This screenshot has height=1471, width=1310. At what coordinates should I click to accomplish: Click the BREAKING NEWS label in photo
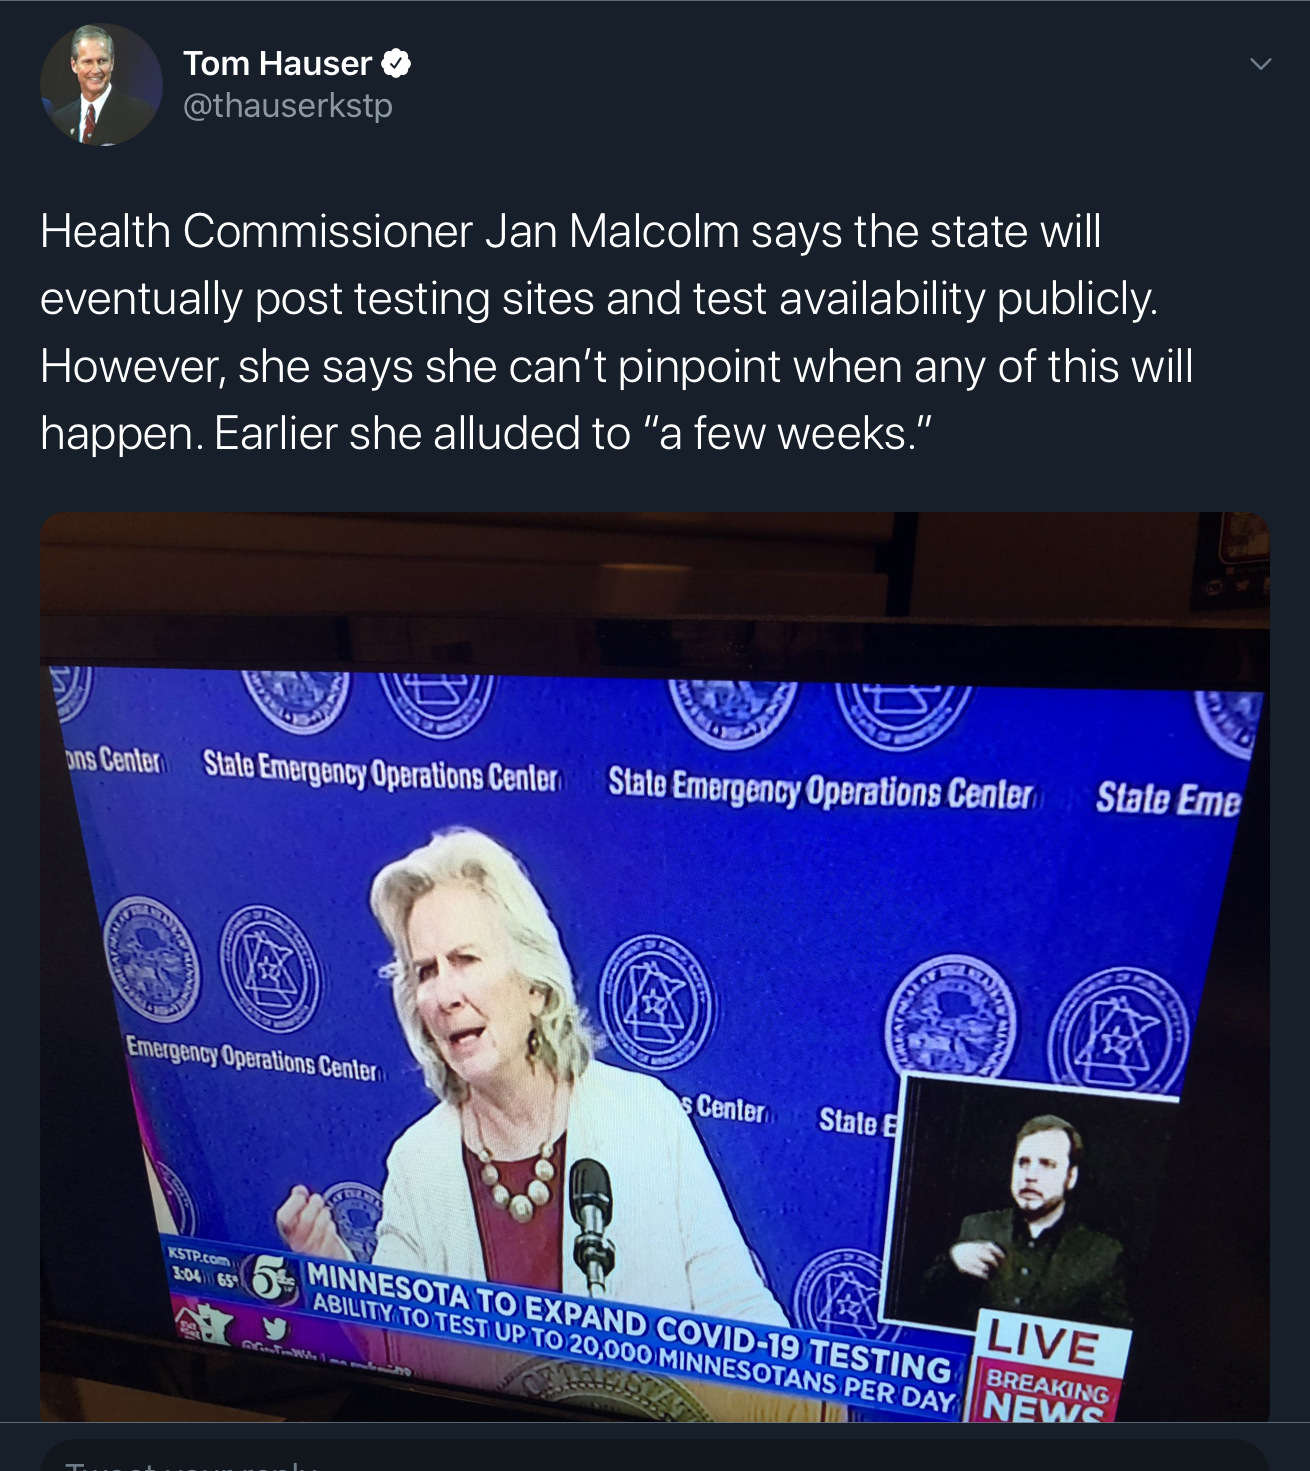(x=1045, y=1395)
